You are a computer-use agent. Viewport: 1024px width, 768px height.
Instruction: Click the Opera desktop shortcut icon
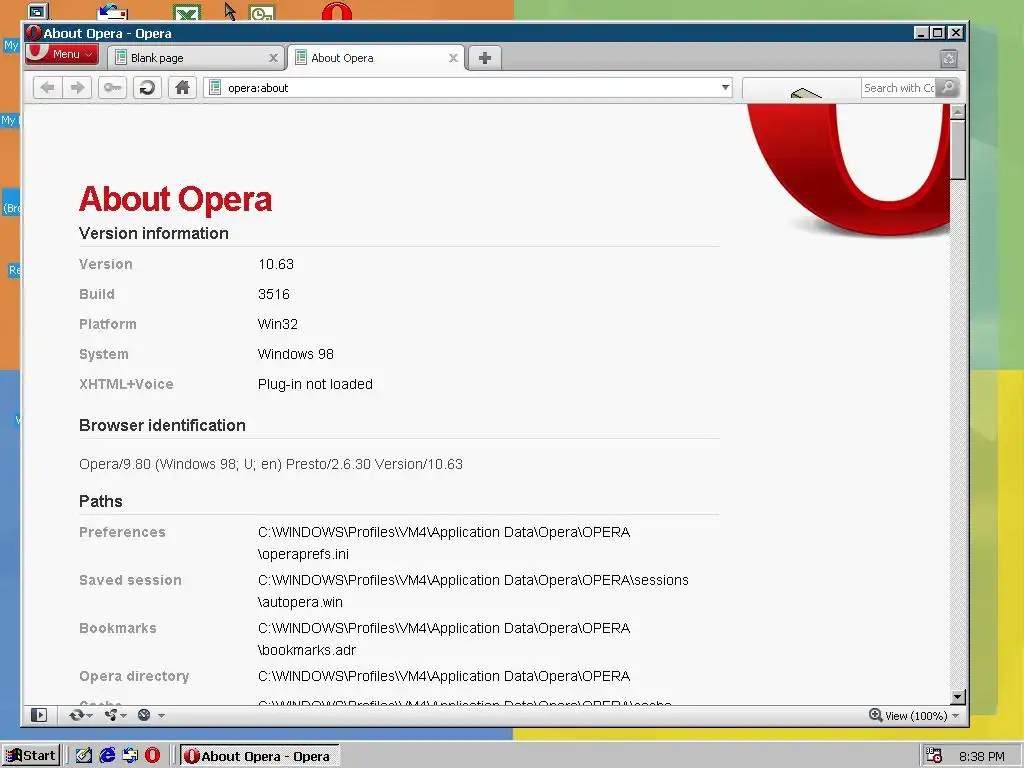pyautogui.click(x=337, y=12)
